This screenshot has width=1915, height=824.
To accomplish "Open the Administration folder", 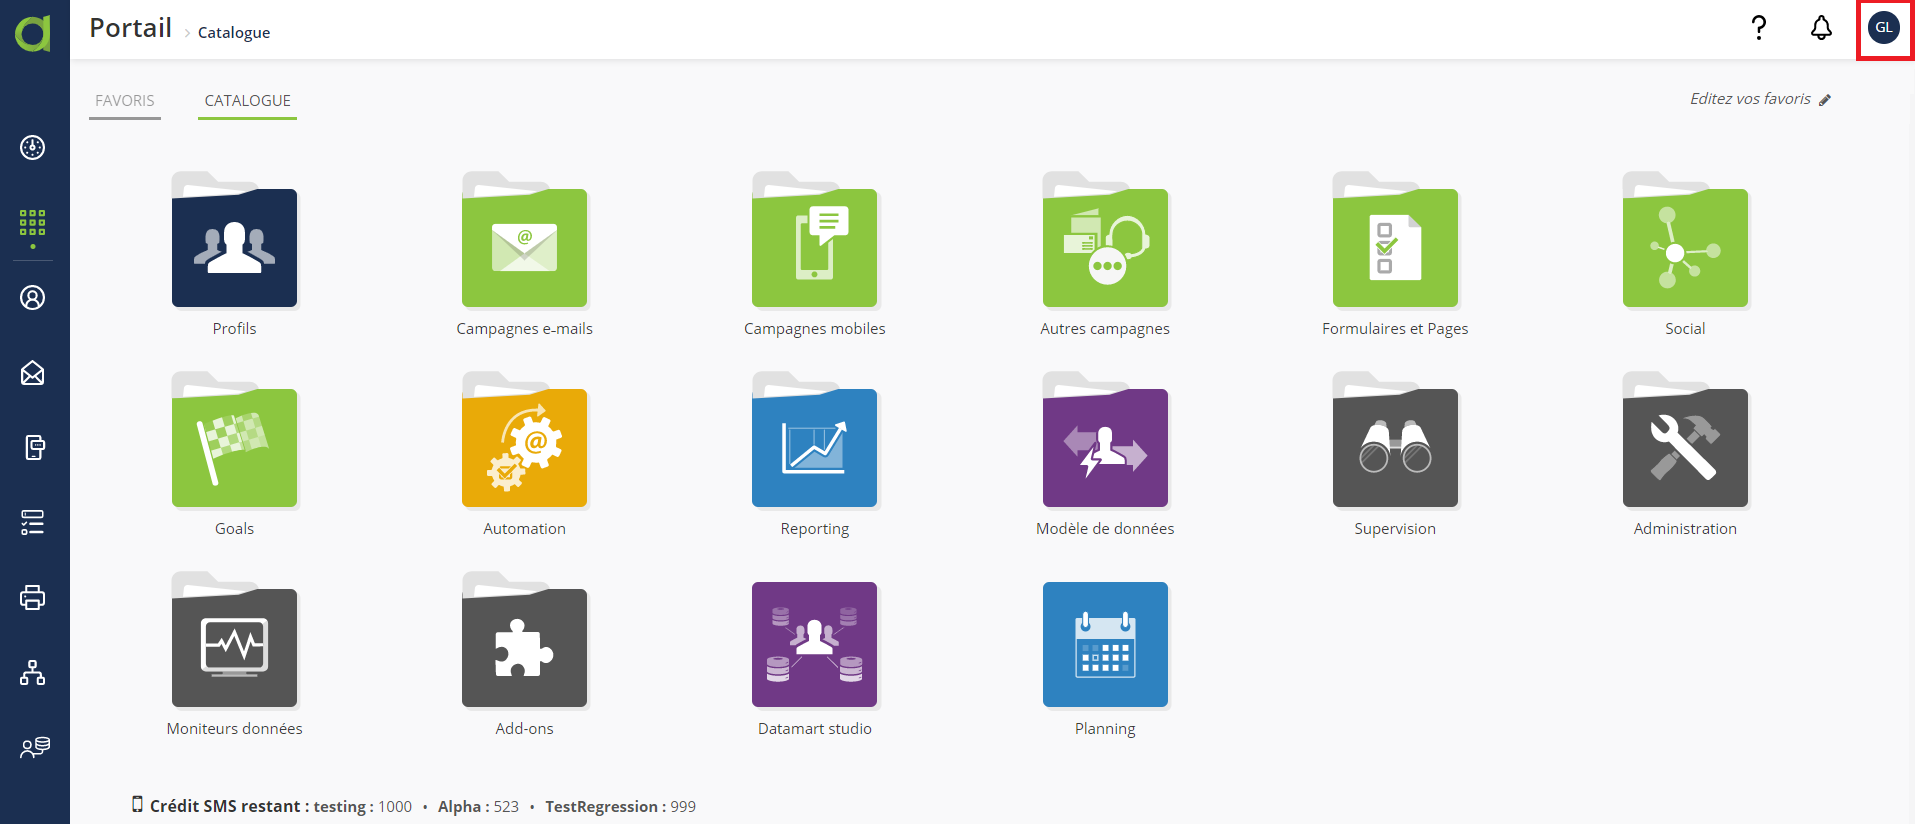I will [1685, 448].
